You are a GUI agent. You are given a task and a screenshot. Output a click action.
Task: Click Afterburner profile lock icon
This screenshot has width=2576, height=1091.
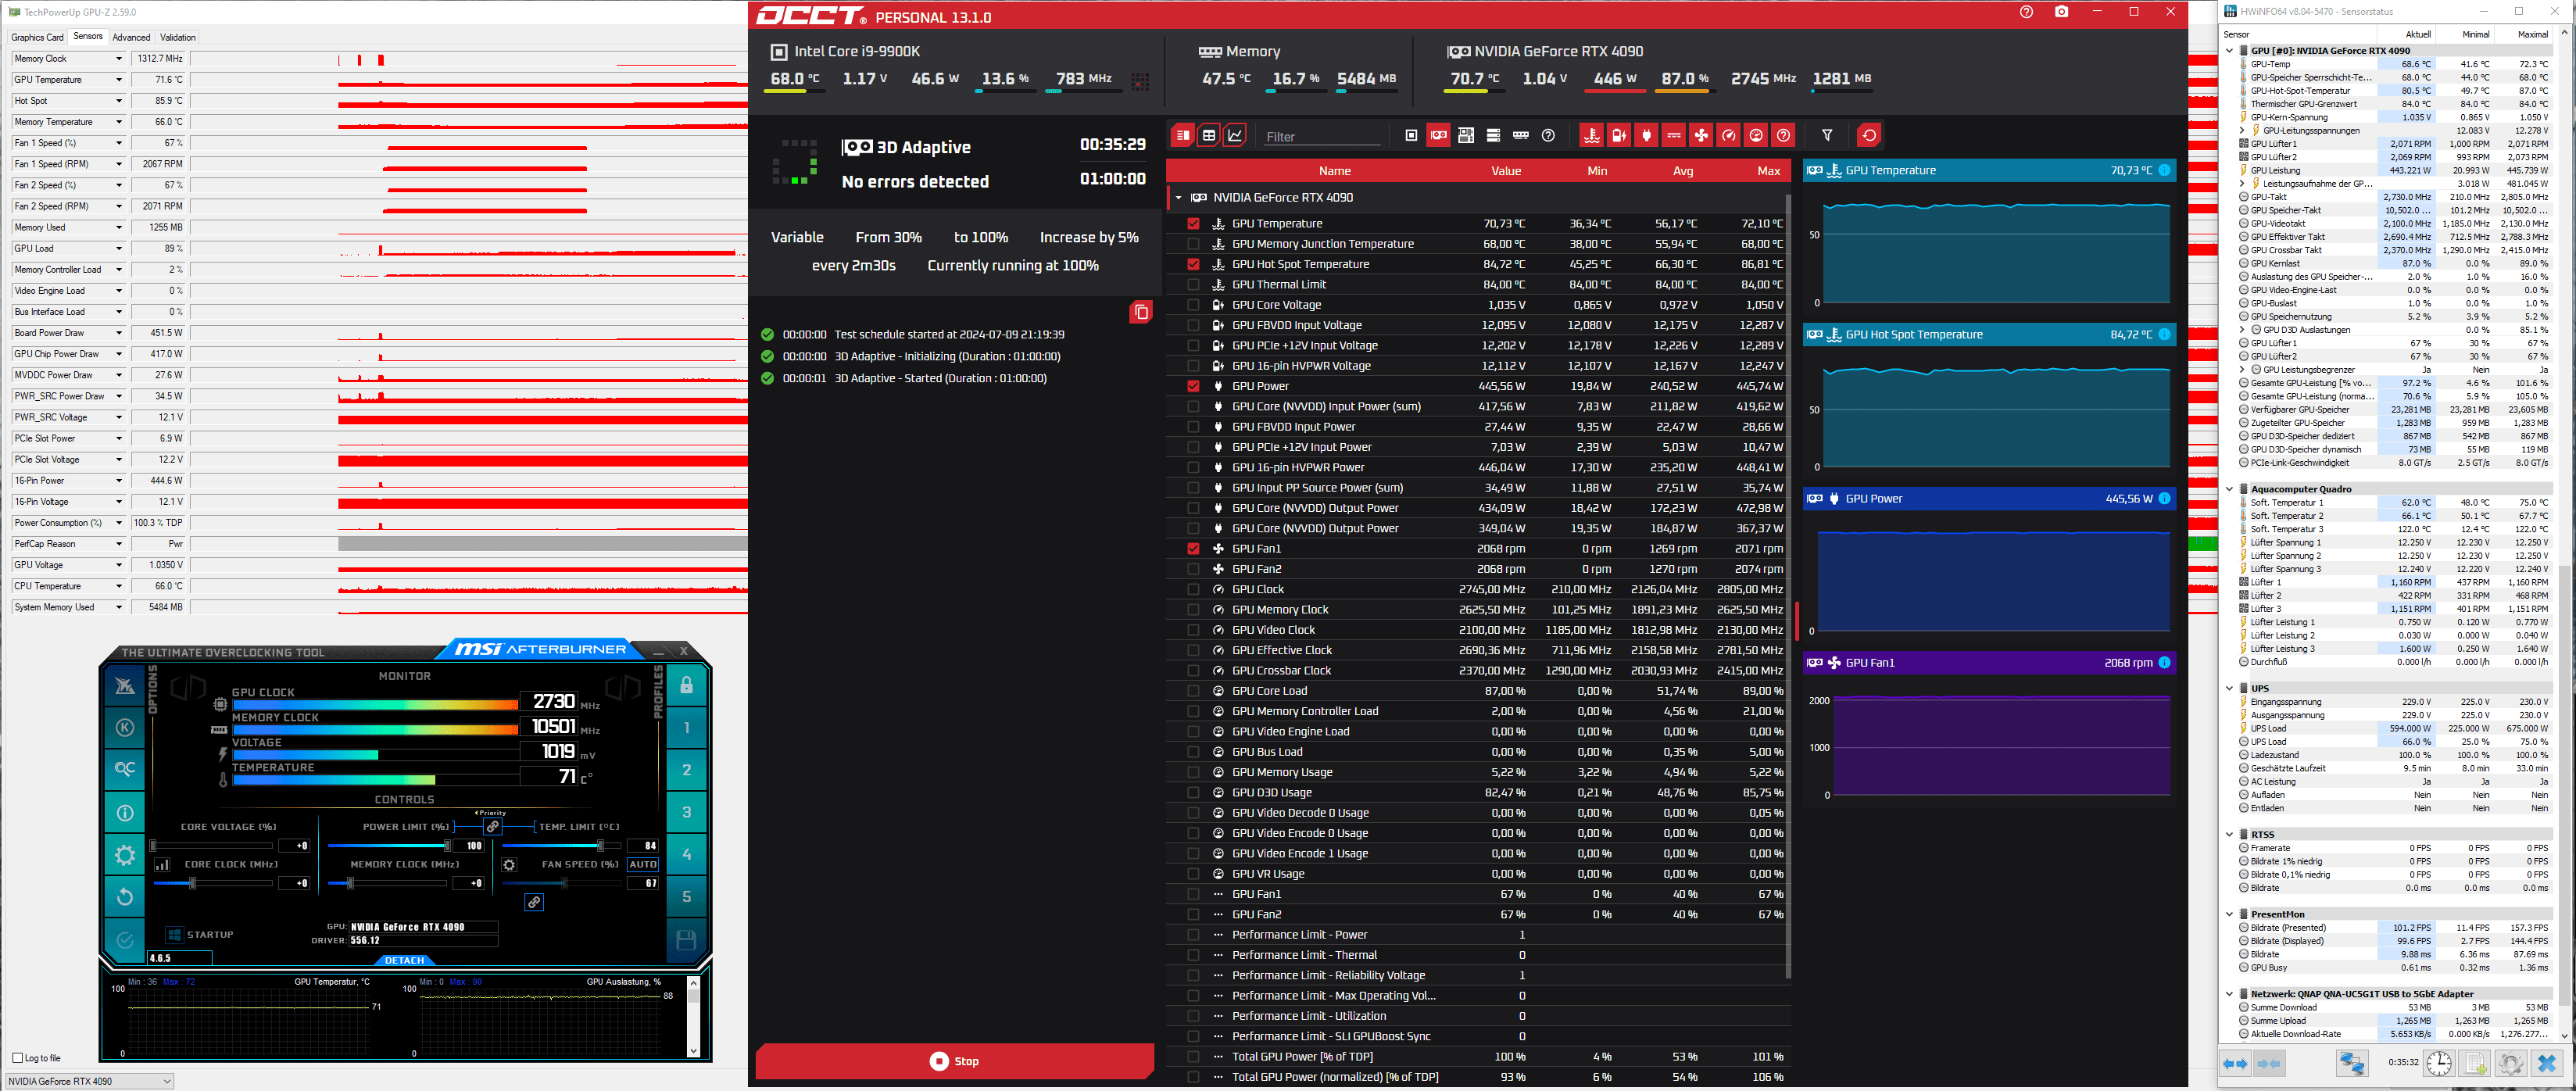coord(686,685)
